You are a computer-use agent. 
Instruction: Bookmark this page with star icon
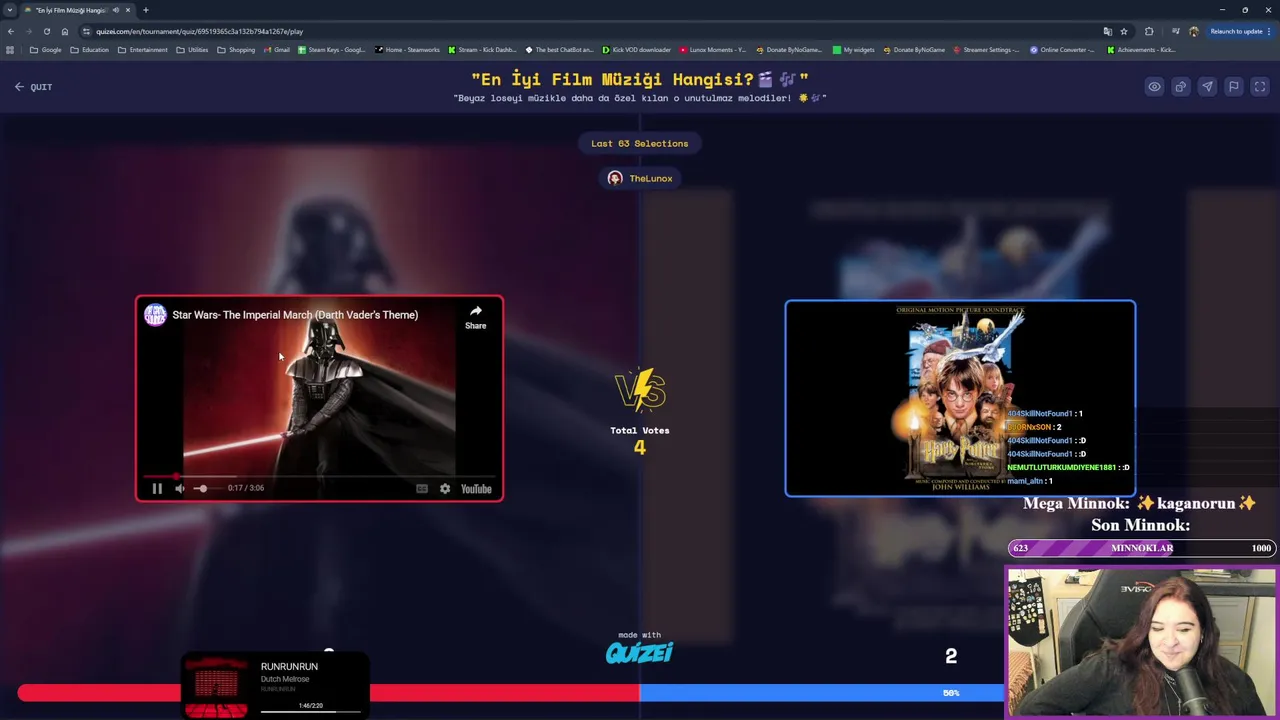[x=1124, y=31]
